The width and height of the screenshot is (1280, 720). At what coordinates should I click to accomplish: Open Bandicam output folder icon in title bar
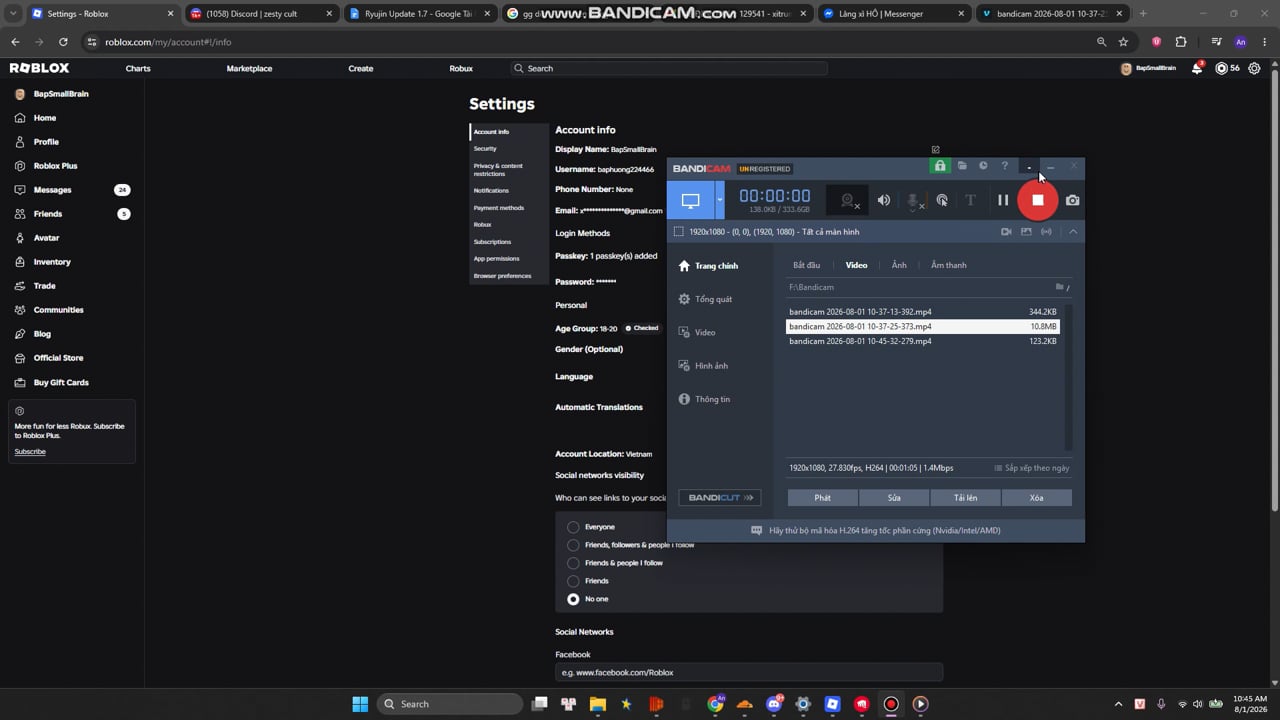point(962,166)
